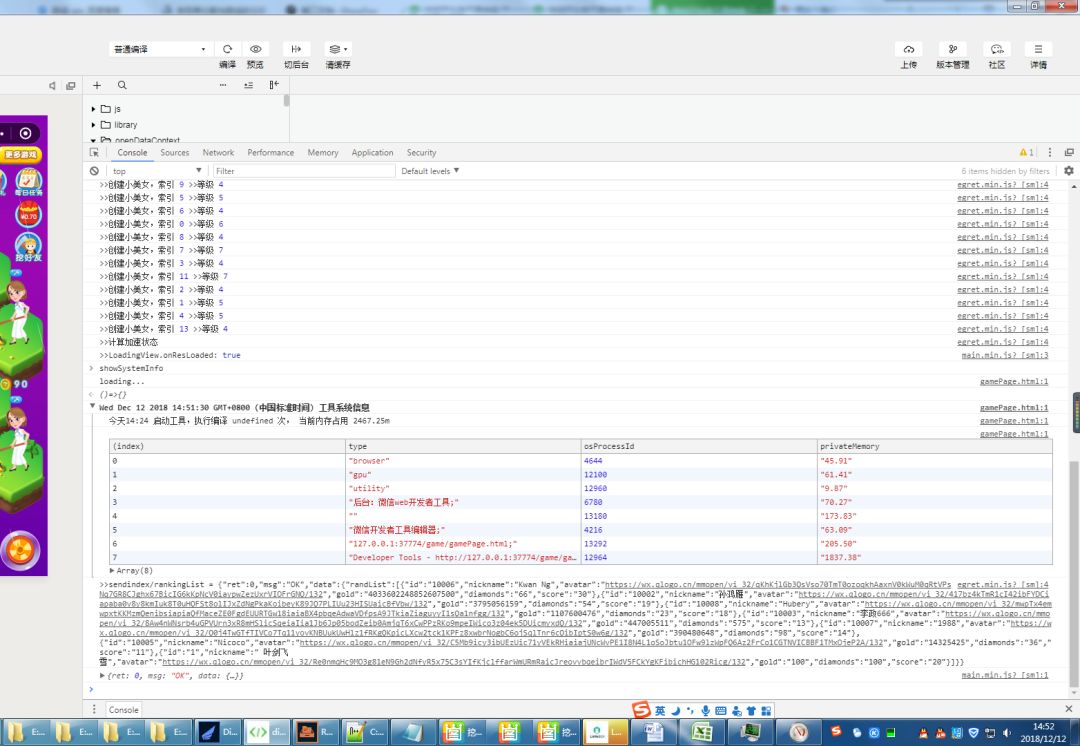1080x746 pixels.
Task: Click the compile (编译) refresh icon
Action: click(227, 49)
